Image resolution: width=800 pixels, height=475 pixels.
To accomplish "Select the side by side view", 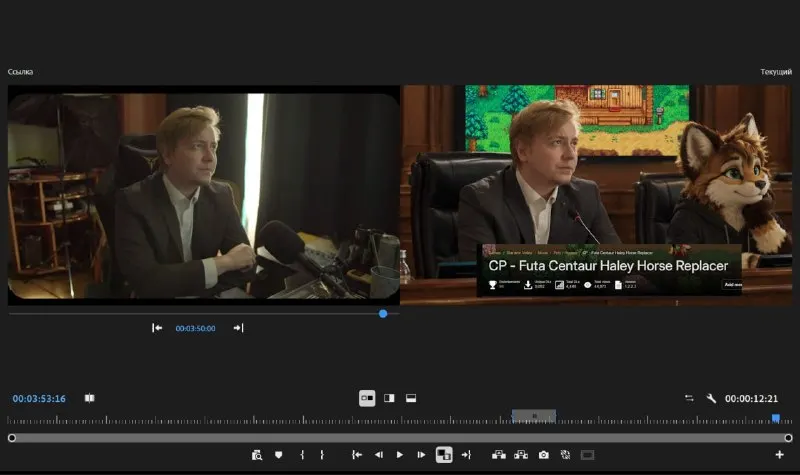I will coord(367,398).
